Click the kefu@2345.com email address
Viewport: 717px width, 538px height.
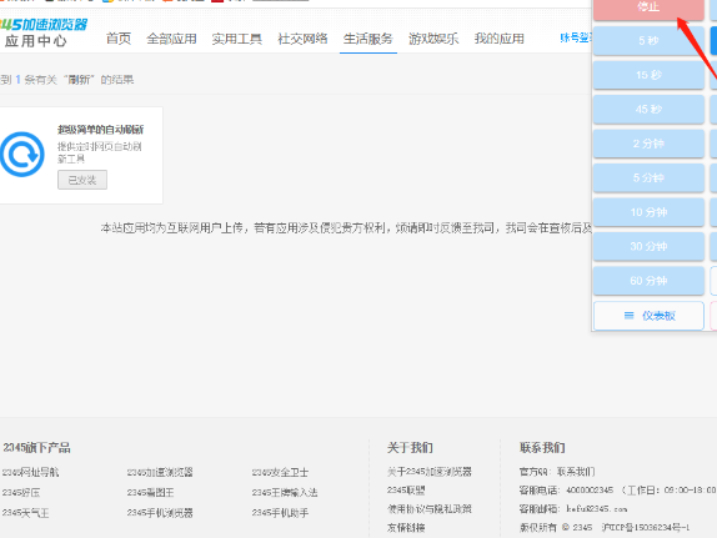[597, 509]
